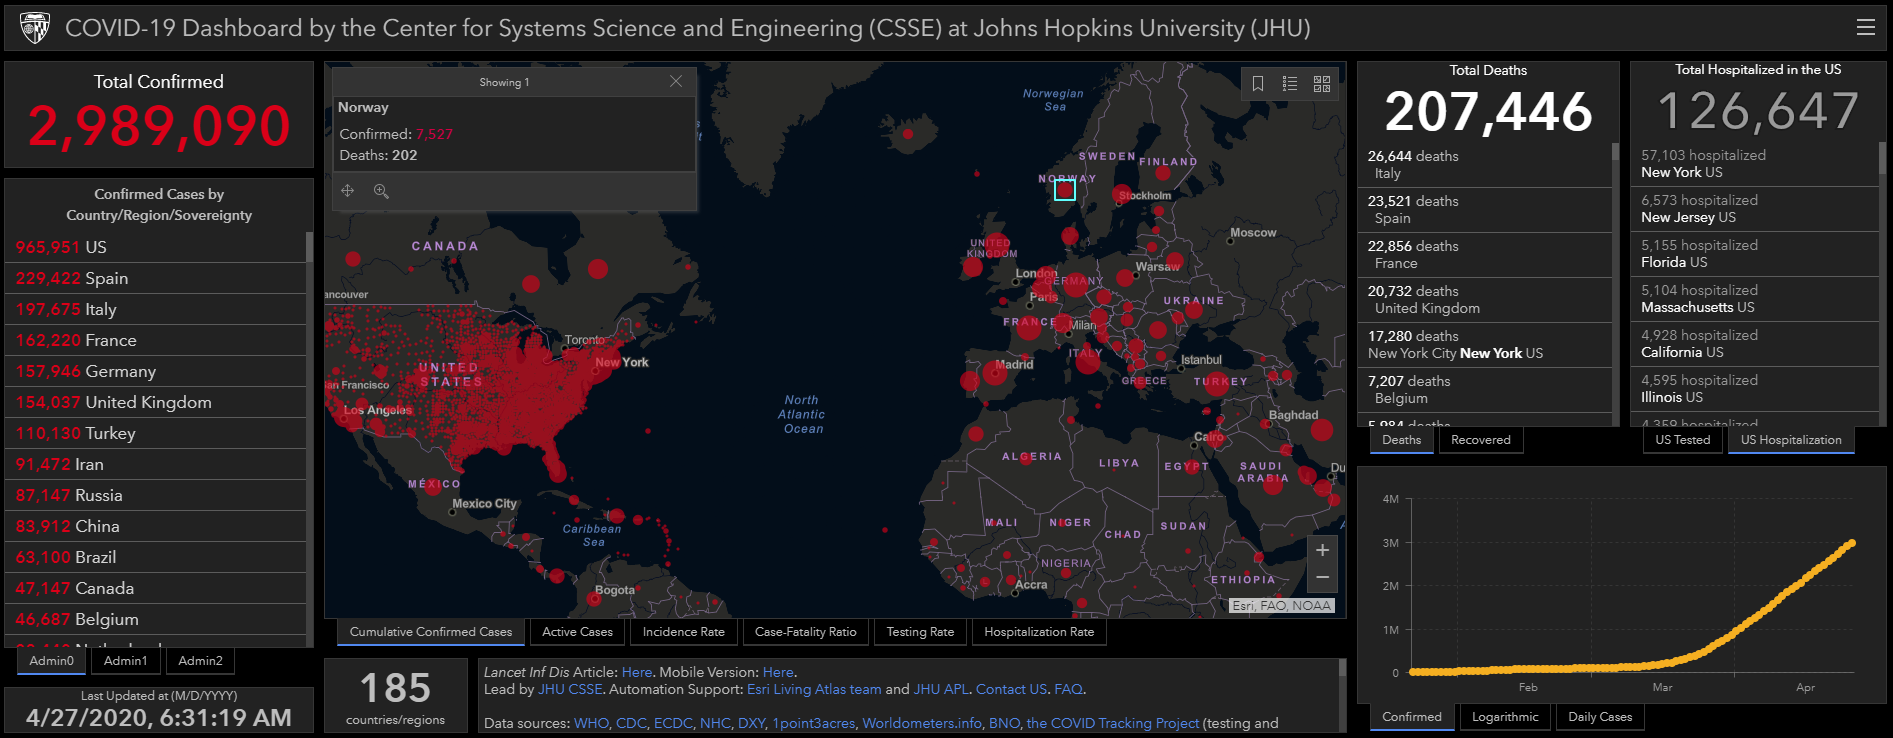
Task: Open the COVID Tracking Project link
Action: pyautogui.click(x=1112, y=723)
